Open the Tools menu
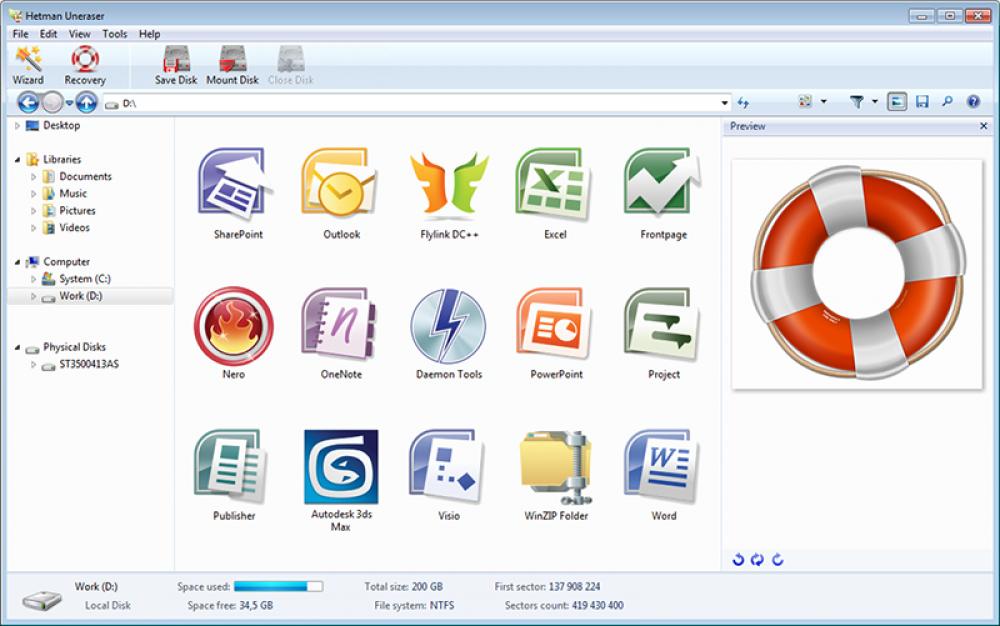This screenshot has width=1000, height=626. [114, 33]
